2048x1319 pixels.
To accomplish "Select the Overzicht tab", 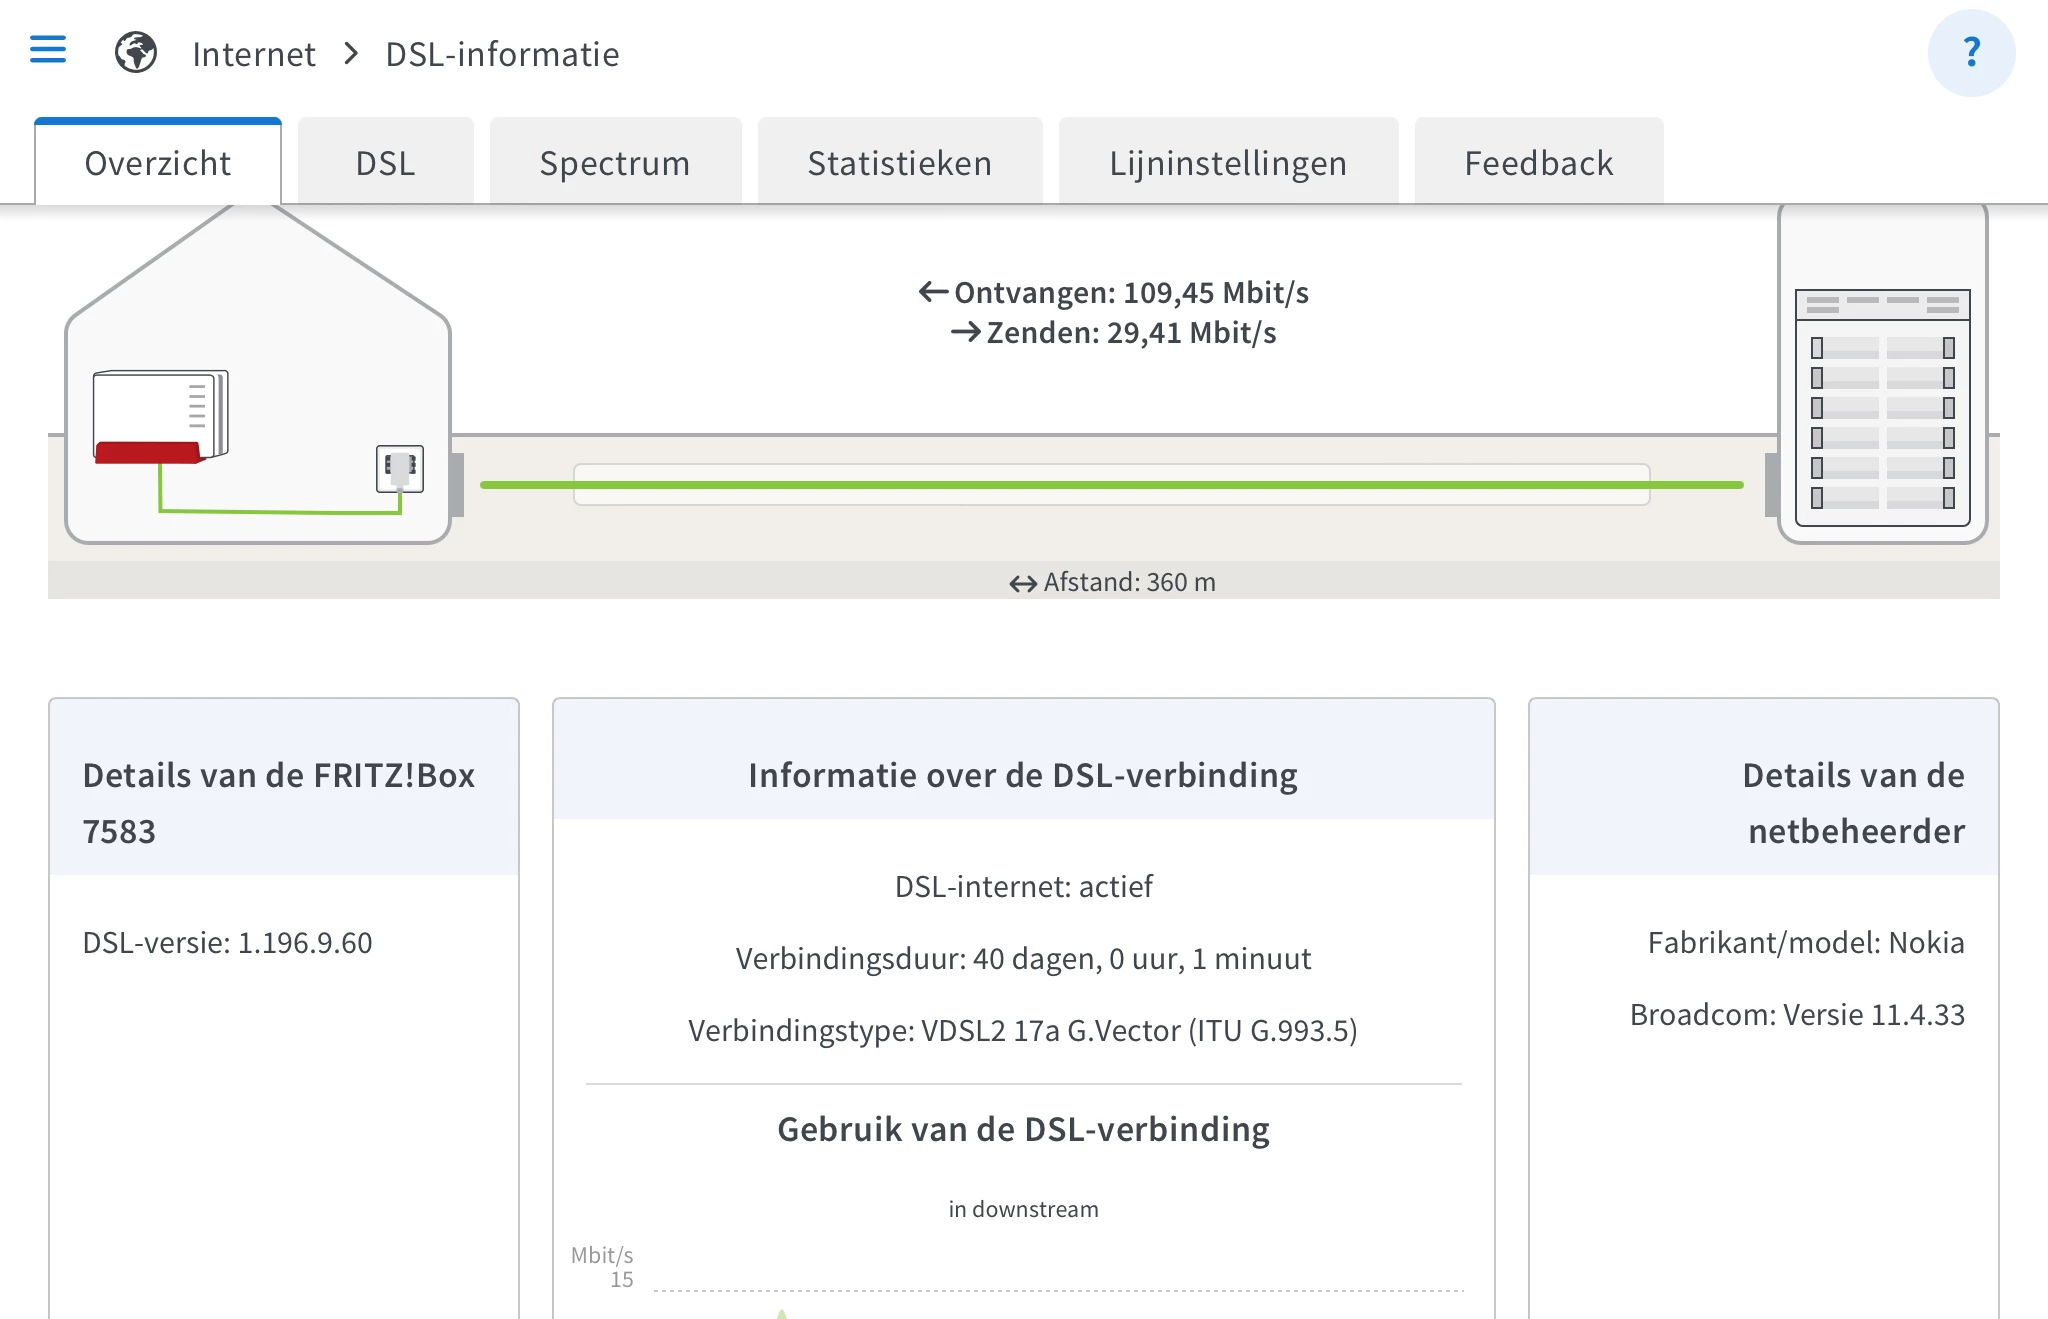I will click(158, 163).
